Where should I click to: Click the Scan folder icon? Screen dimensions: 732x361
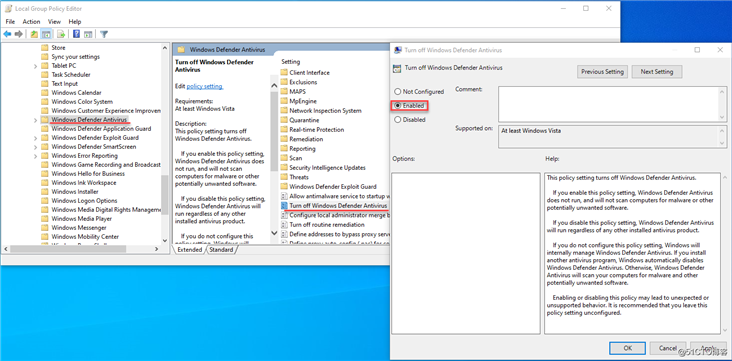[284, 158]
